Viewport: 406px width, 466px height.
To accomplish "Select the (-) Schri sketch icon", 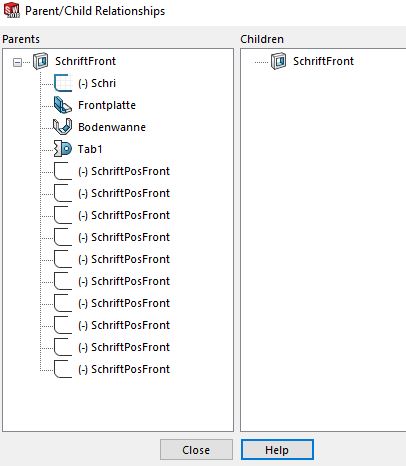I will [x=63, y=83].
